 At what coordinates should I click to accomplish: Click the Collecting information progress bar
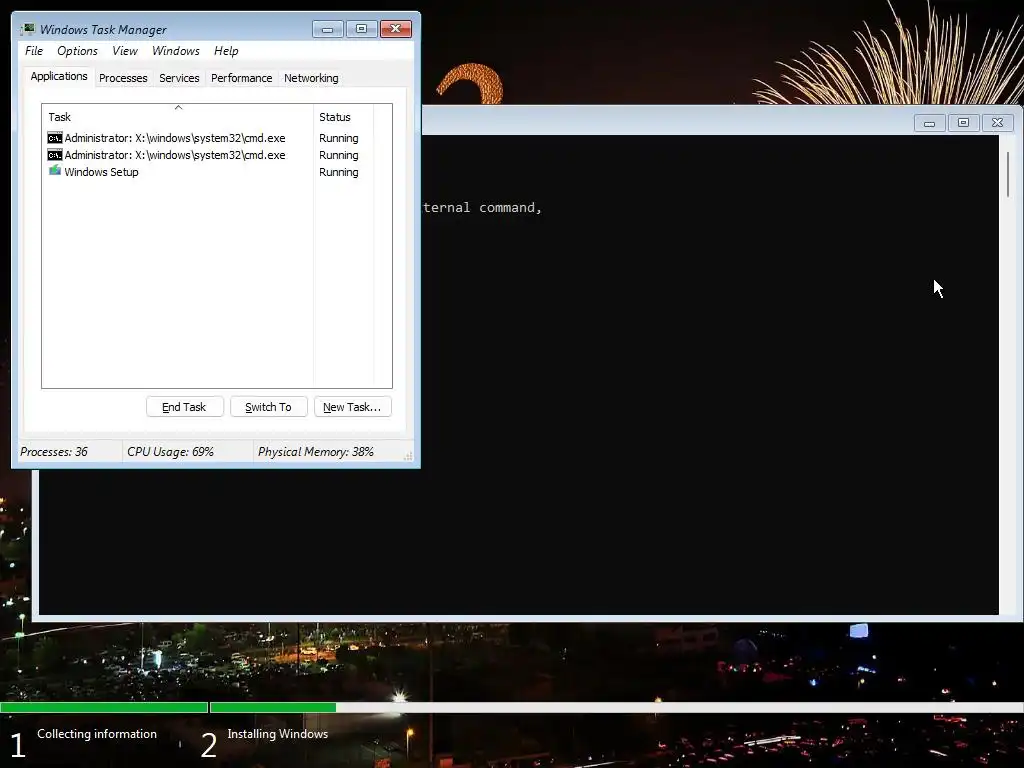point(104,707)
